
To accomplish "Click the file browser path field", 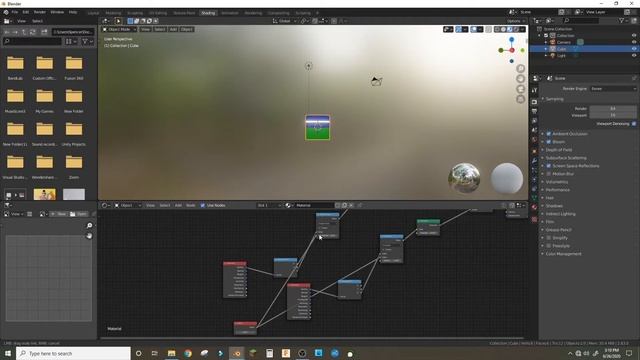I will coord(73,32).
